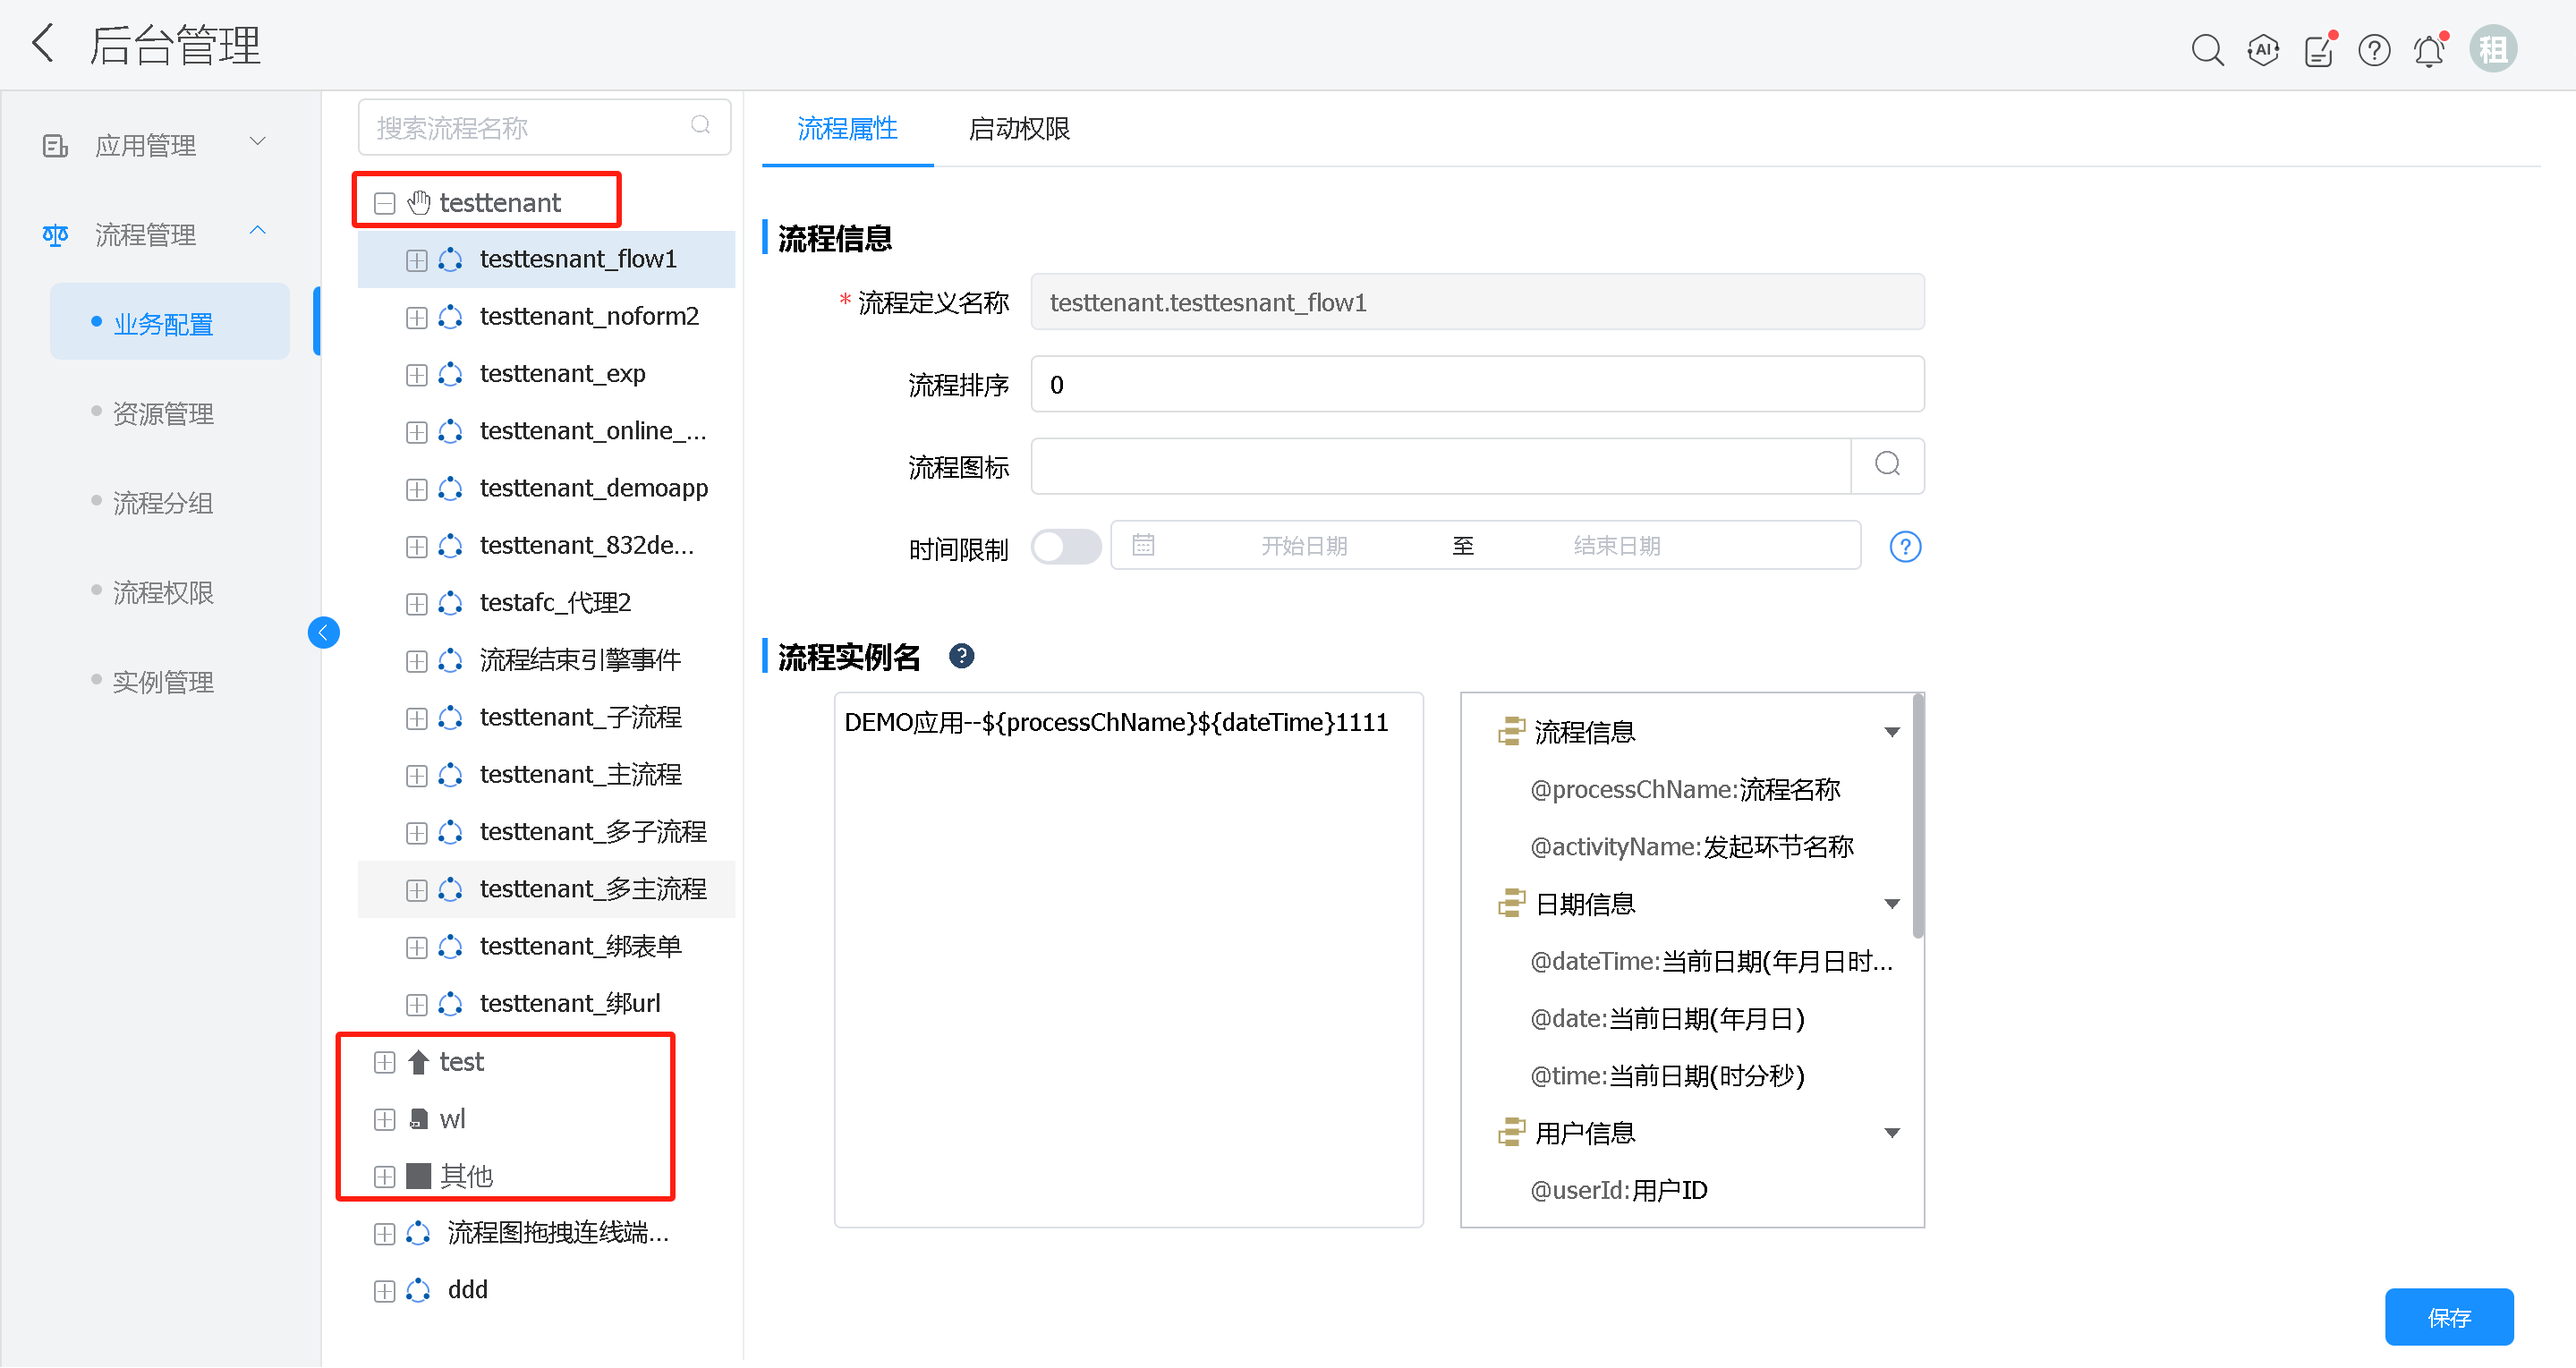The height and width of the screenshot is (1368, 2576).
Task: Open 资源管理 in the sidebar
Action: click(x=163, y=413)
